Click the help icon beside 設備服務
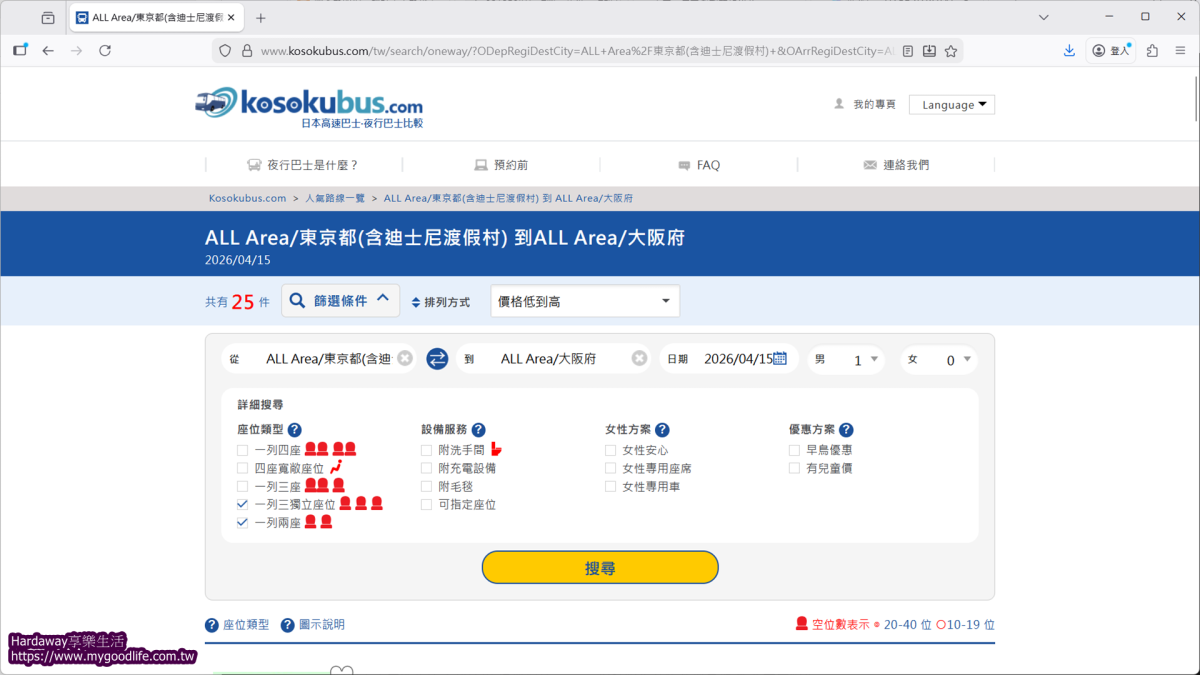Image resolution: width=1200 pixels, height=675 pixels. (x=478, y=430)
